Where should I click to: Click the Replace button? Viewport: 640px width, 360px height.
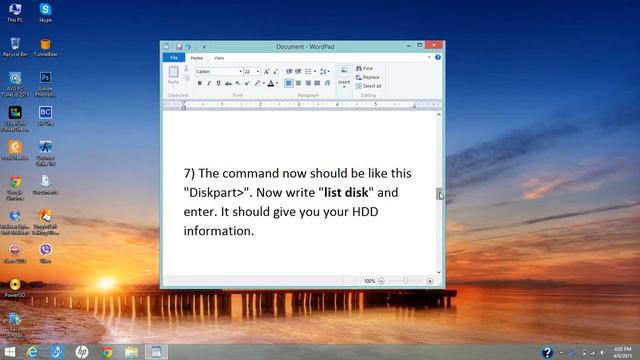(368, 77)
